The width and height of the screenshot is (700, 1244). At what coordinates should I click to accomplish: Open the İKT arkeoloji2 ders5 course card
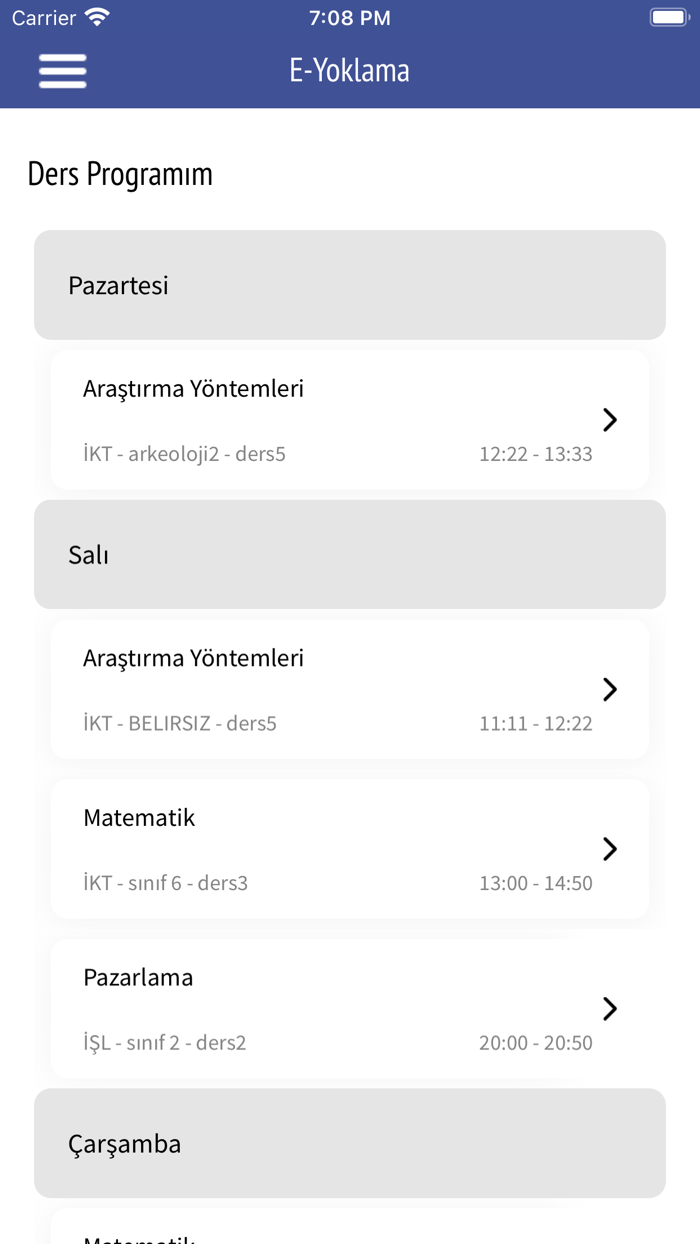tap(349, 420)
